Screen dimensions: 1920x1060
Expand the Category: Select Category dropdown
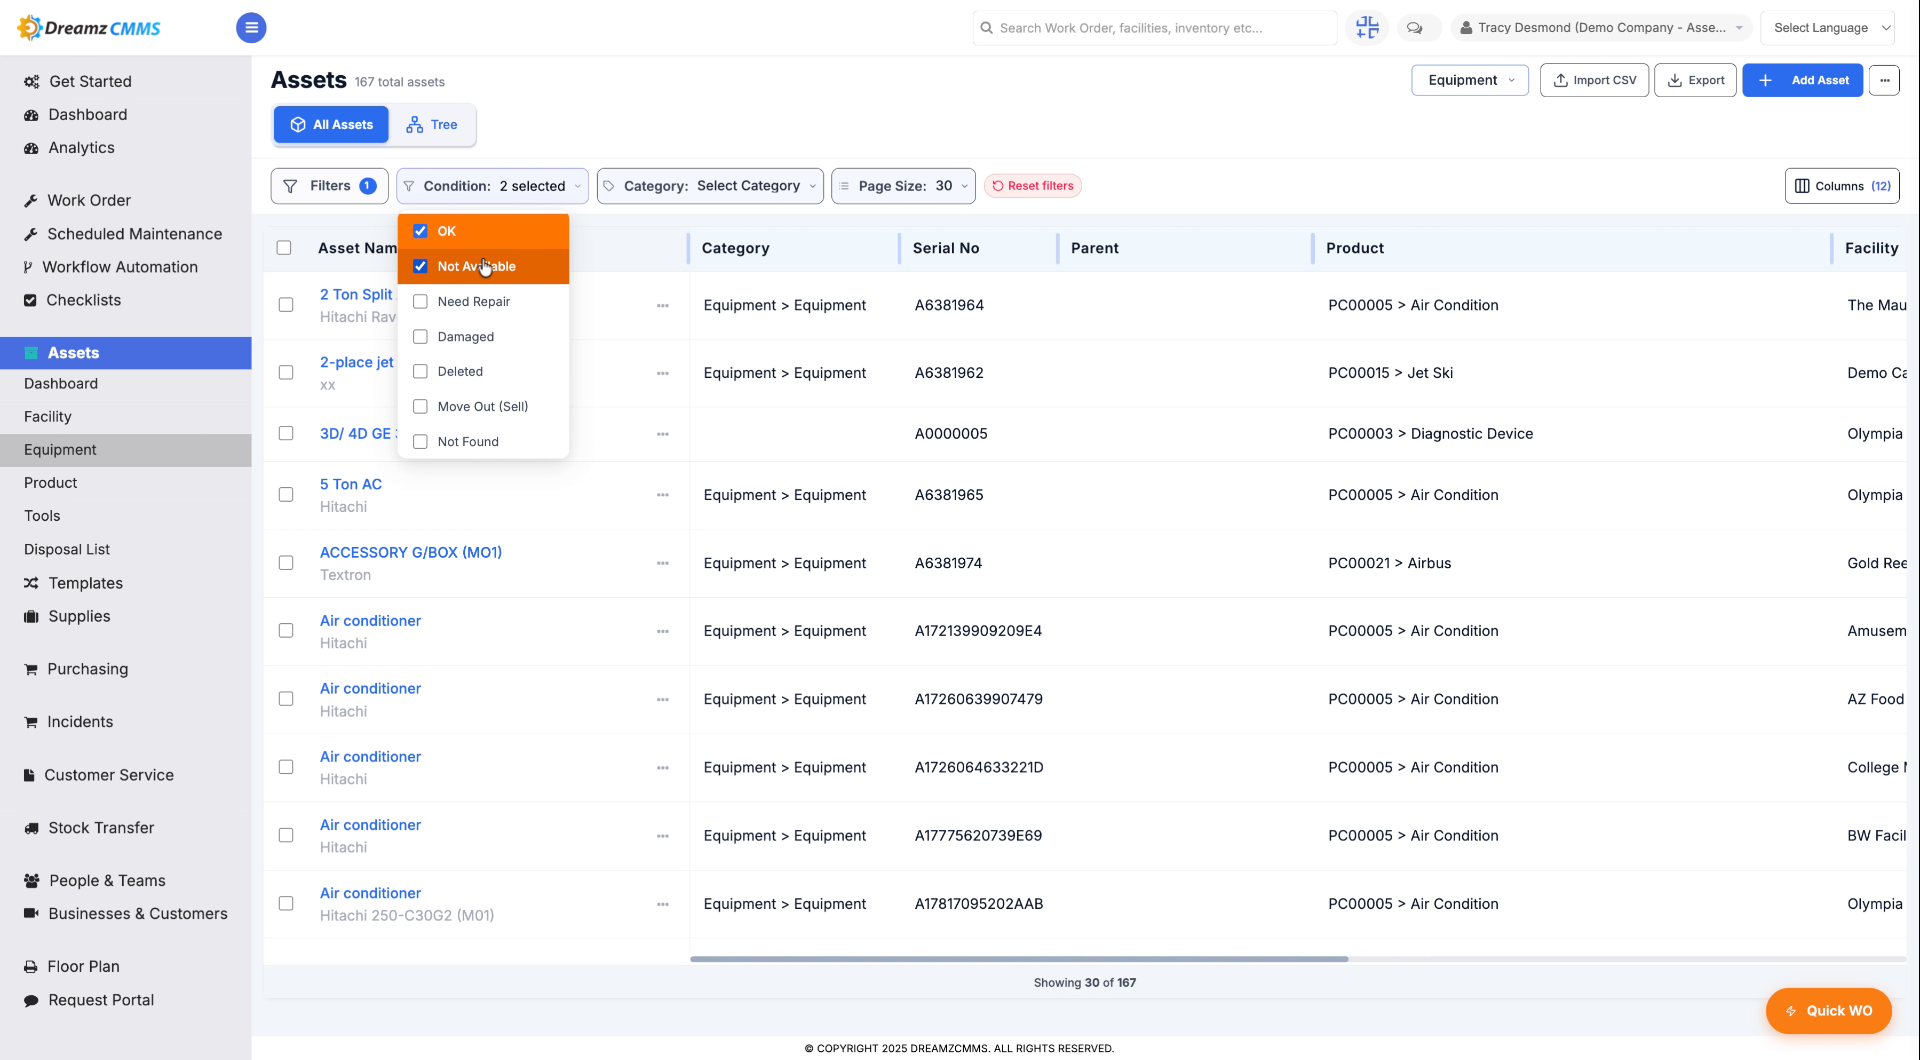point(710,186)
